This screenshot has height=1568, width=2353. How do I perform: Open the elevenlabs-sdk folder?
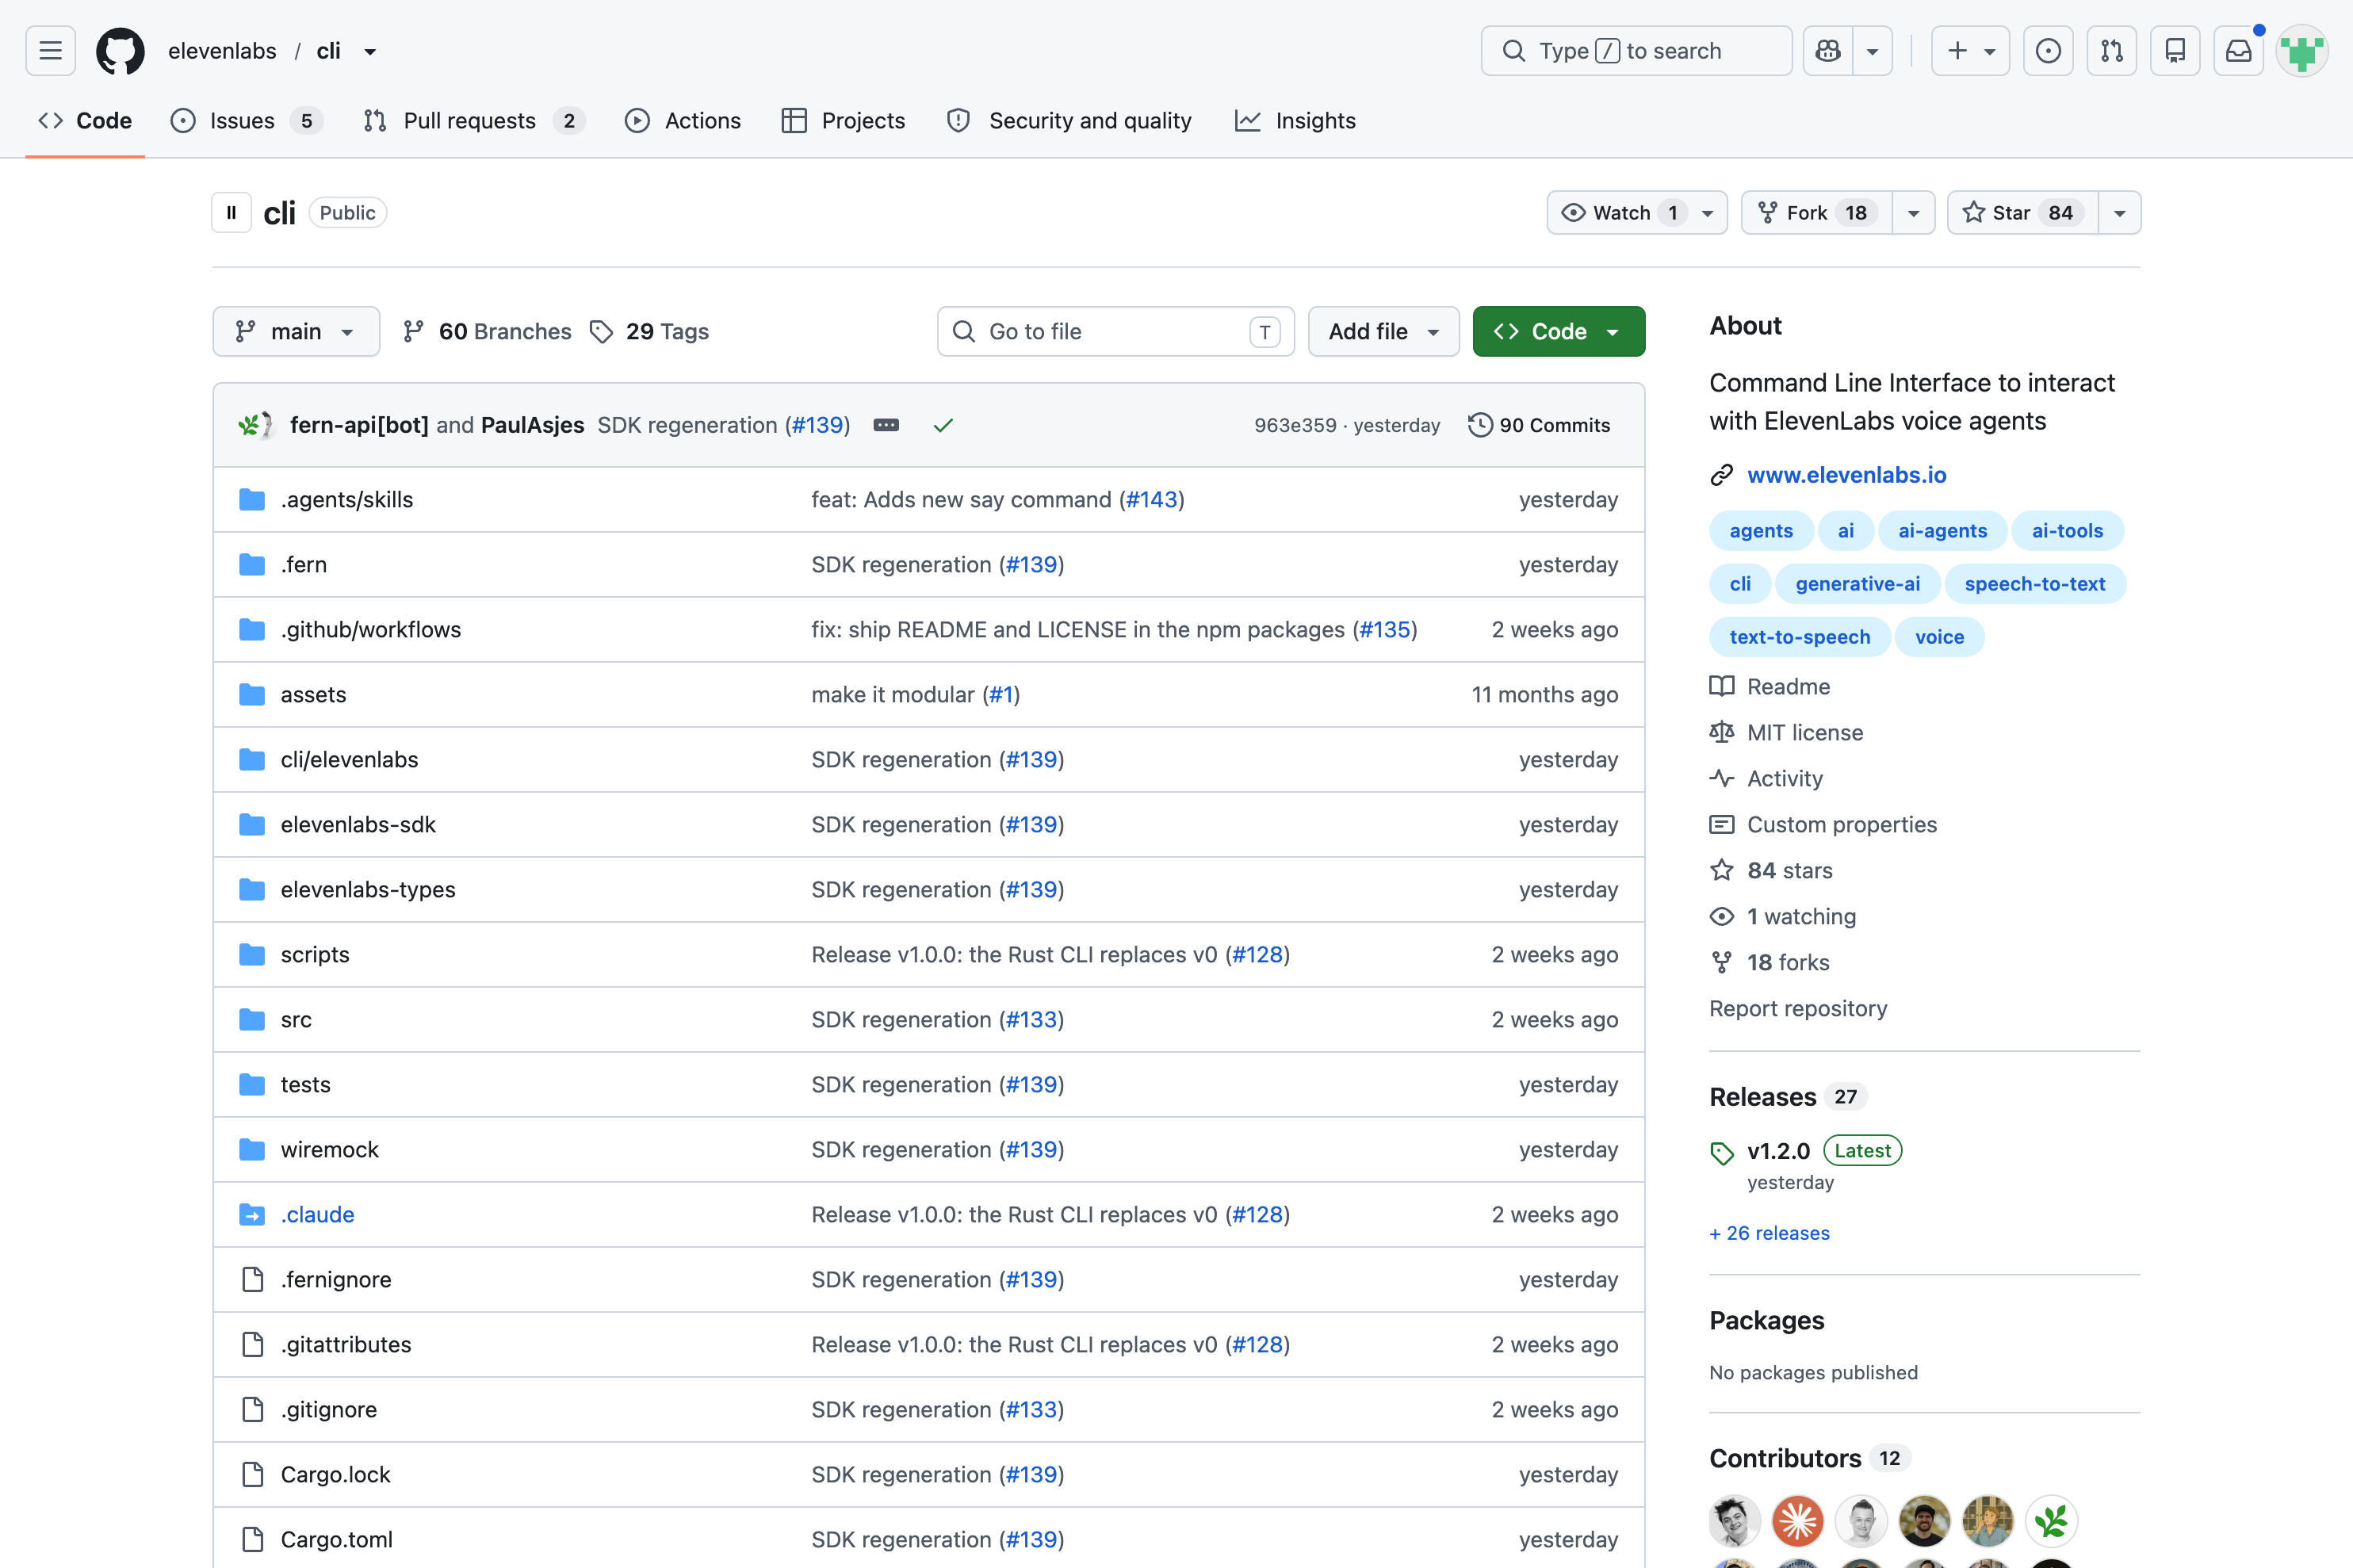(358, 824)
